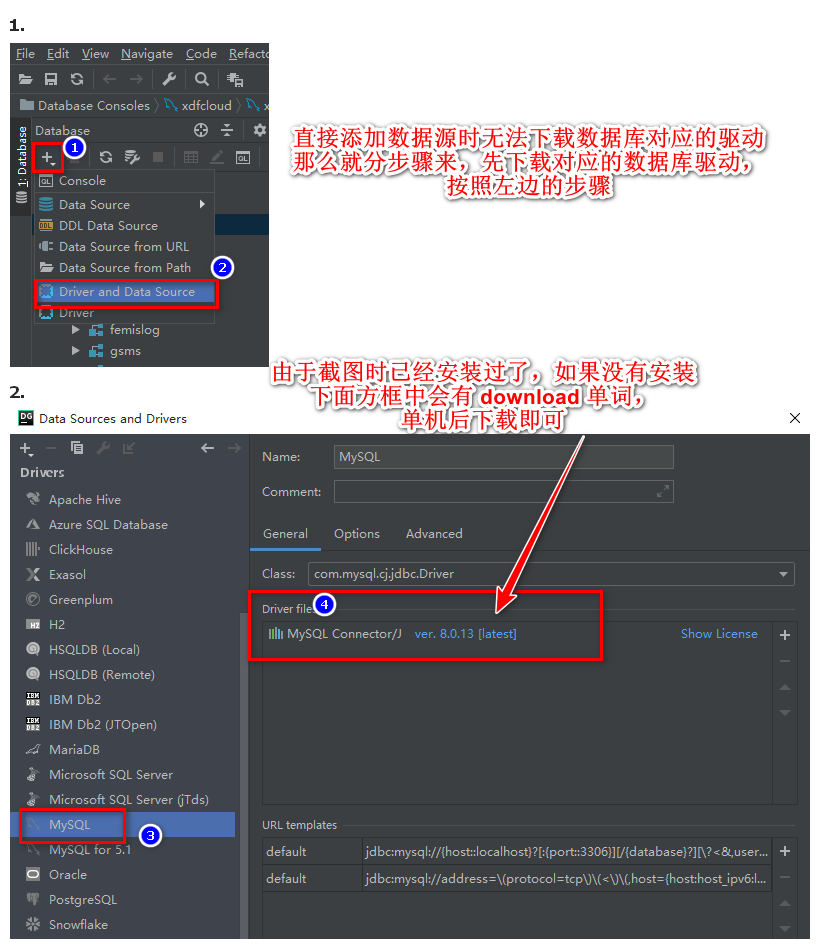Click the Duplicate icon in Drivers toolbar
Image resolution: width=820 pixels, height=949 pixels.
click(77, 448)
